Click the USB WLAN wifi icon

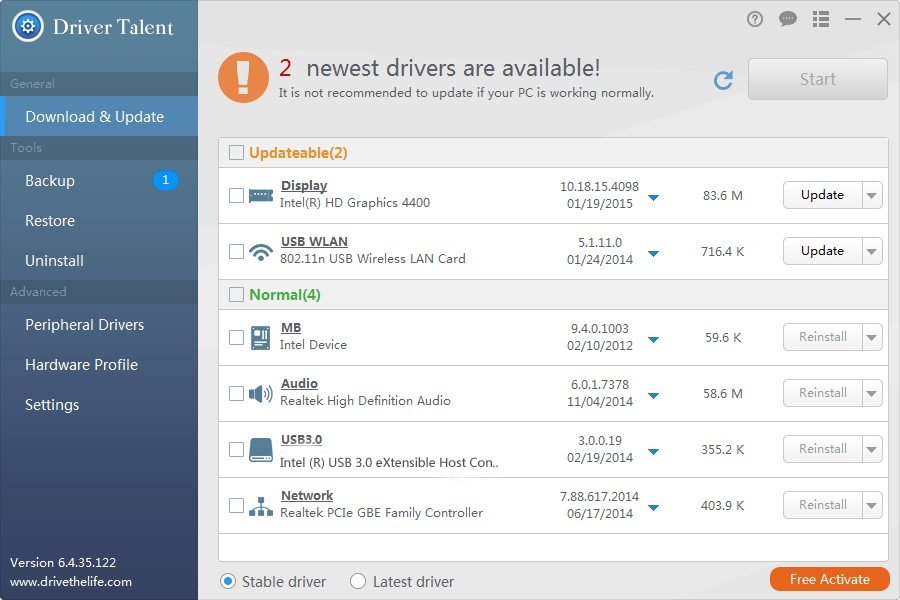261,251
